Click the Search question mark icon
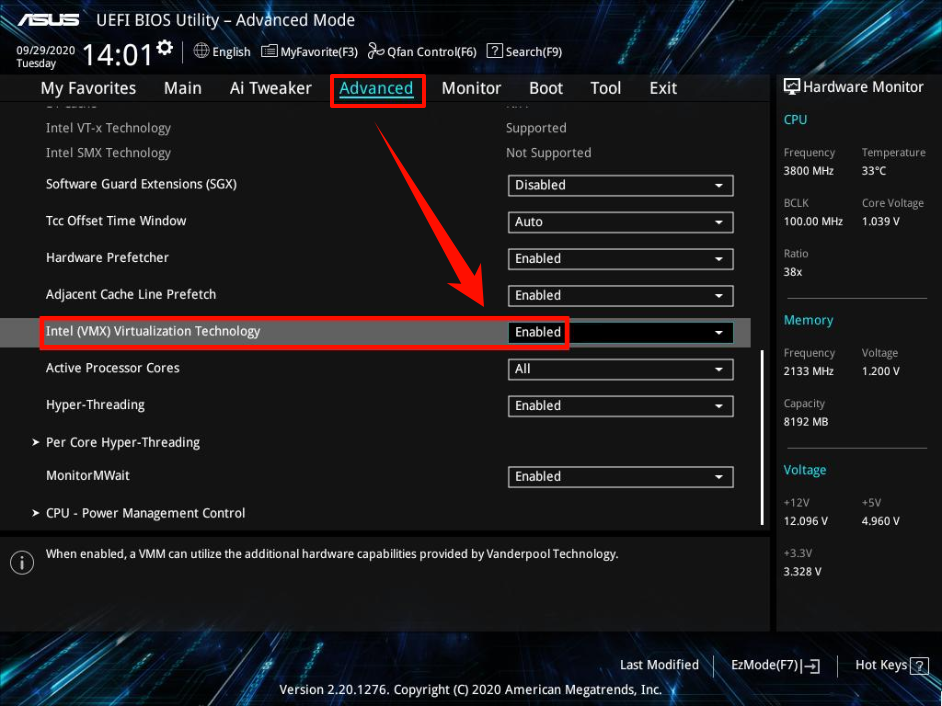The image size is (942, 706). pyautogui.click(x=494, y=51)
